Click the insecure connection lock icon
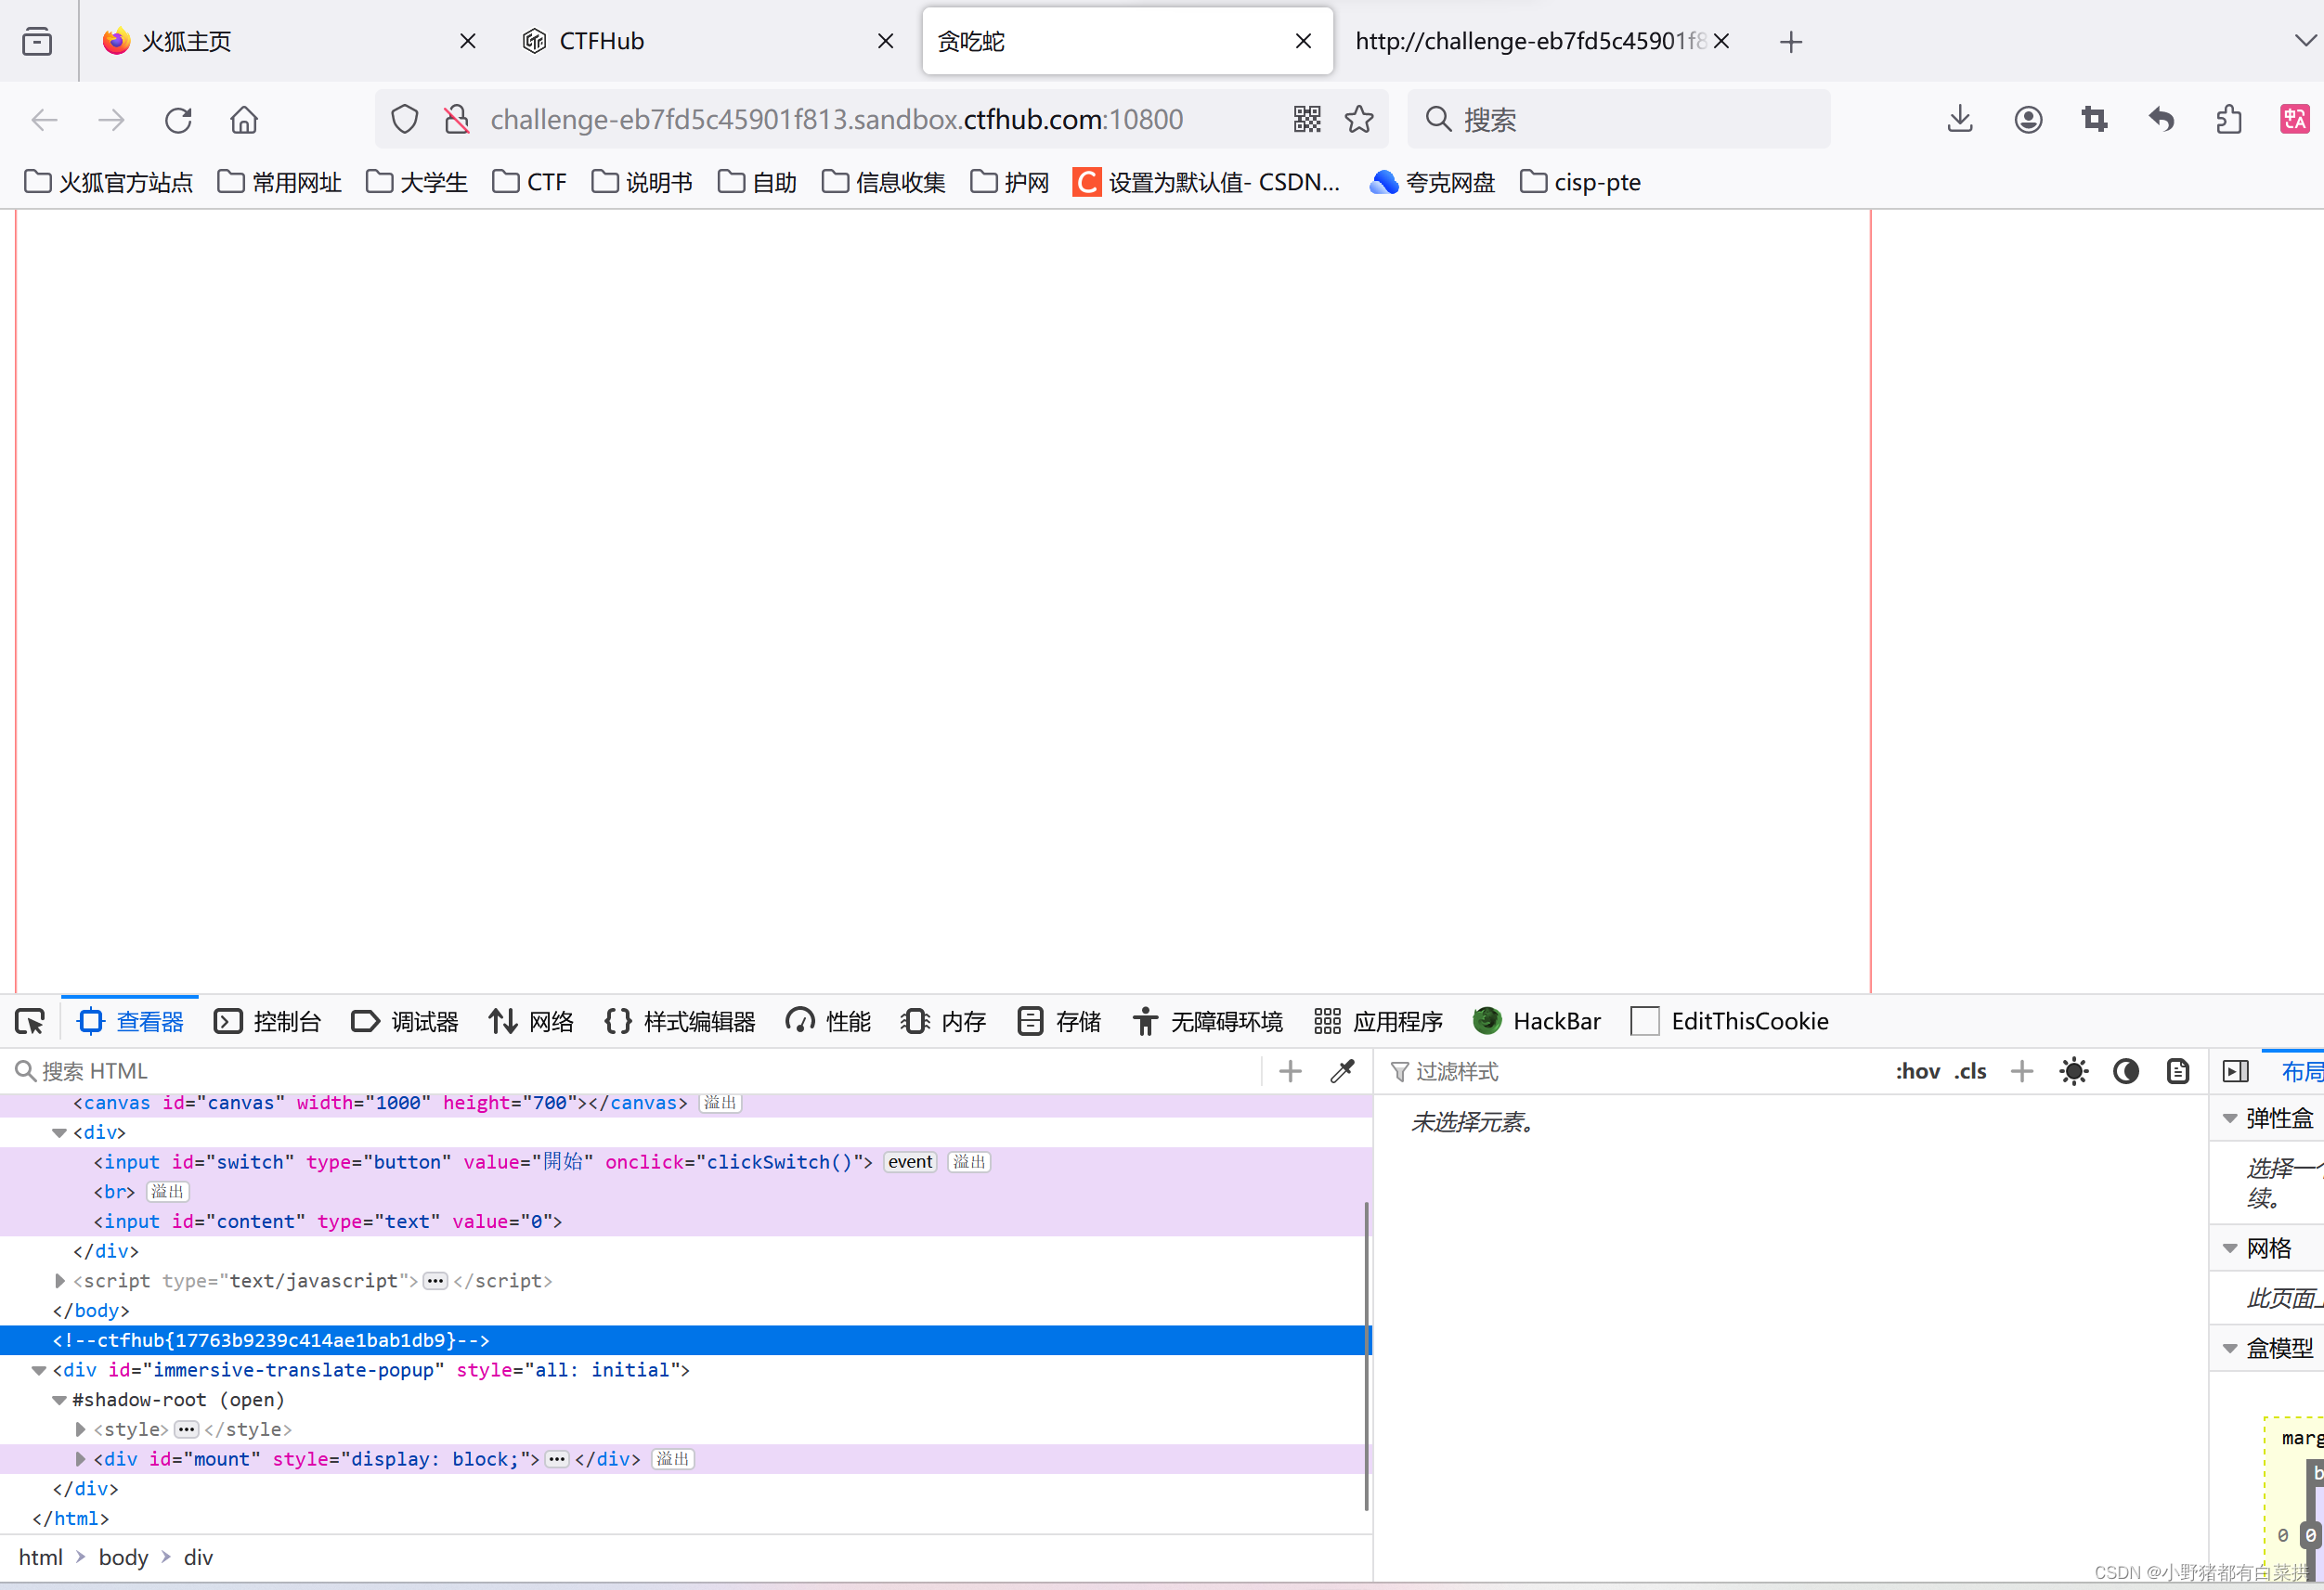 (457, 120)
